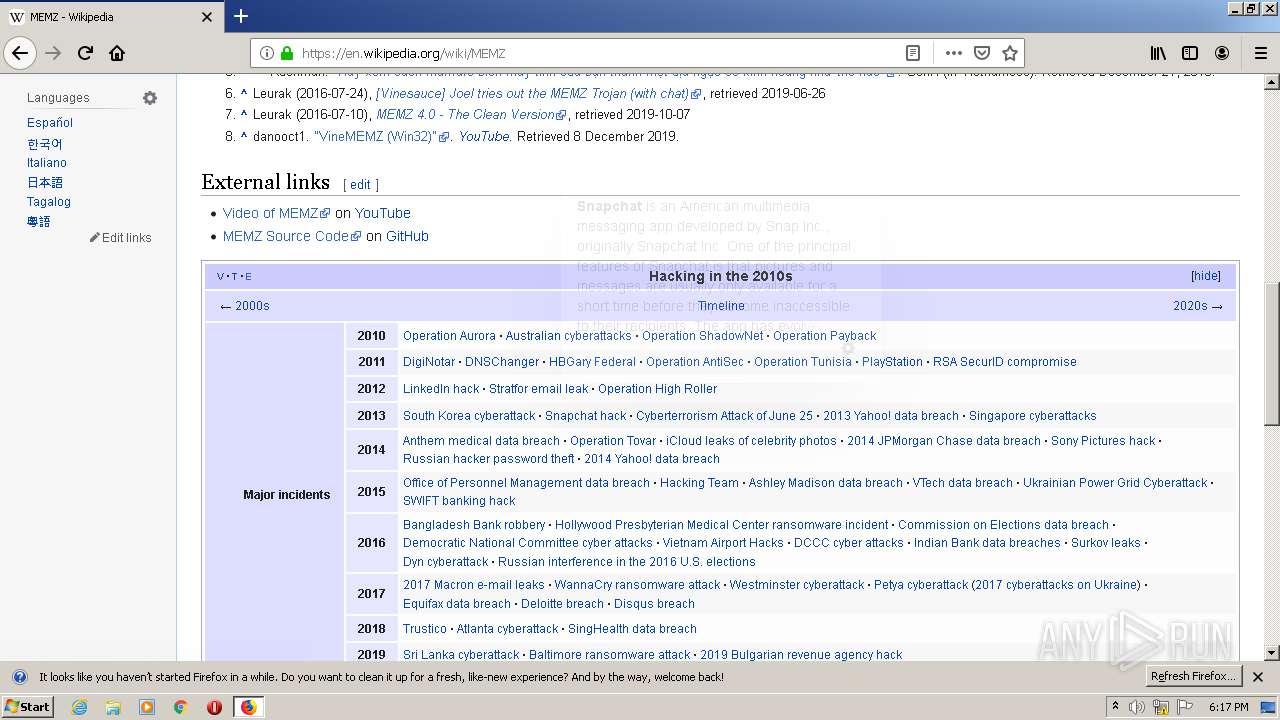Select Firefox taskbar button
Image resolution: width=1280 pixels, height=720 pixels.
click(x=248, y=707)
